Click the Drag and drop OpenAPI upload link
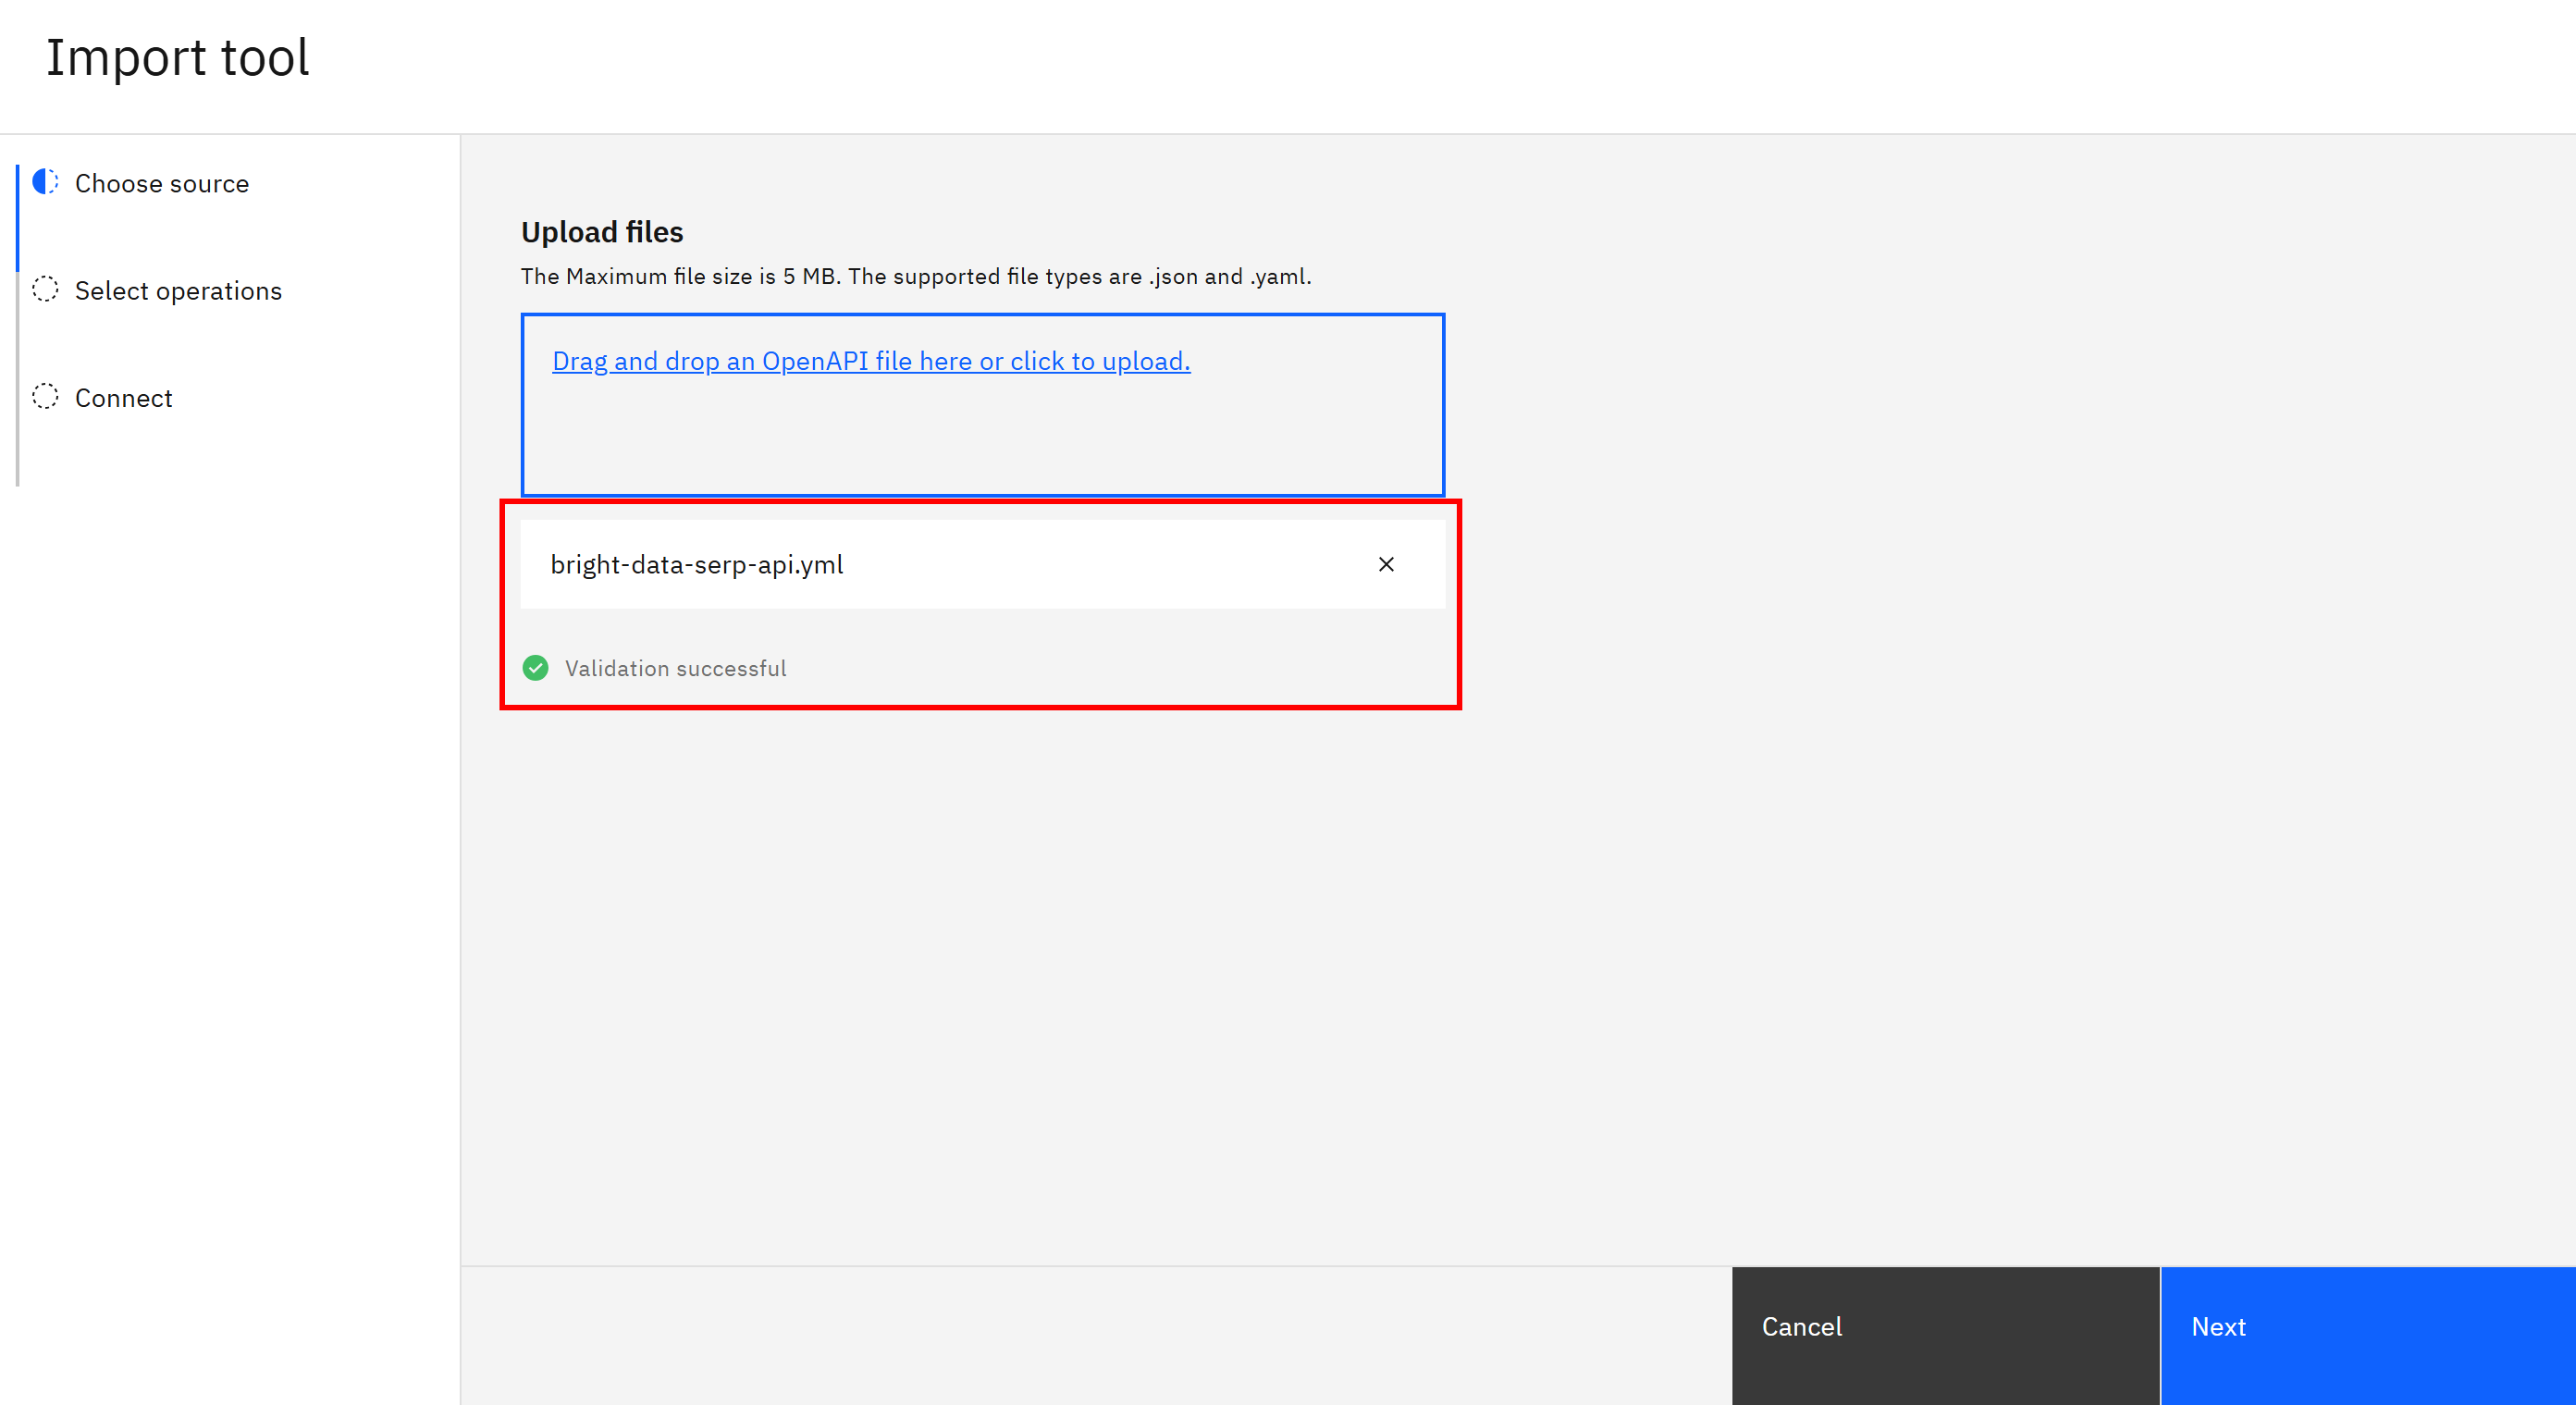The width and height of the screenshot is (2576, 1405). point(871,361)
